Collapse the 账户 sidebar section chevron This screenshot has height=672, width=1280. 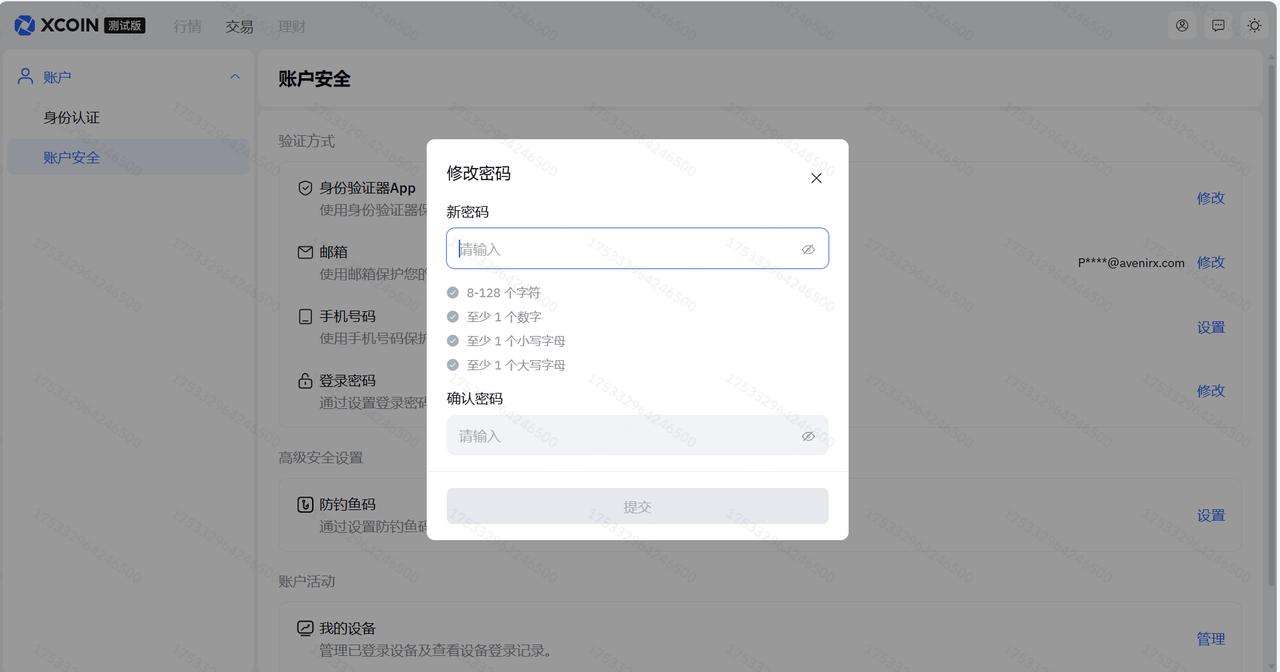[x=235, y=77]
